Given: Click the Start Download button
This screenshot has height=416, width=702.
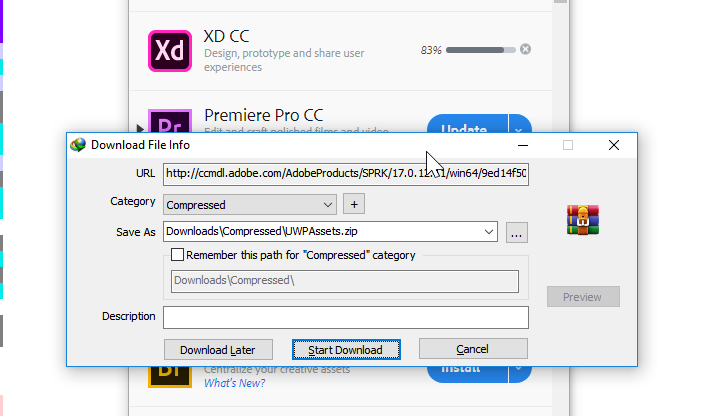Looking at the screenshot, I should click(x=346, y=349).
